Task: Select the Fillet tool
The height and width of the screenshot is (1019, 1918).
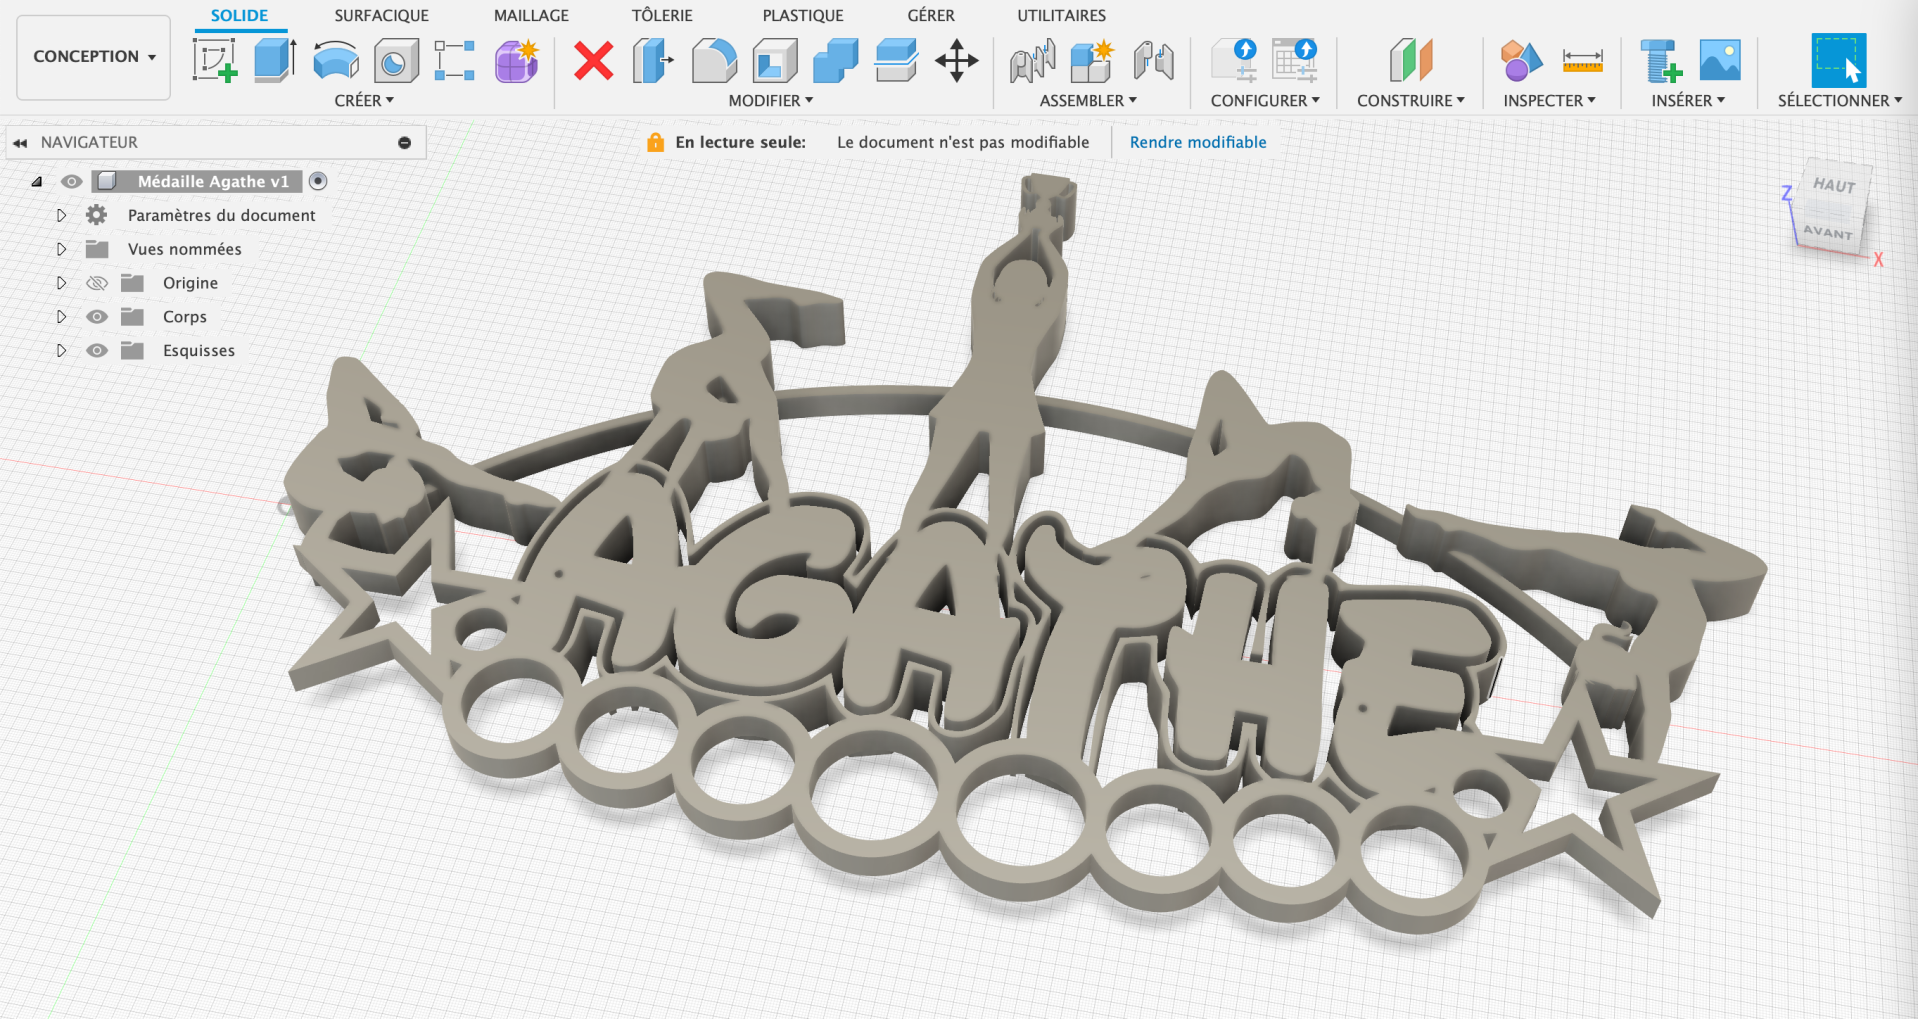Action: pyautogui.click(x=714, y=60)
